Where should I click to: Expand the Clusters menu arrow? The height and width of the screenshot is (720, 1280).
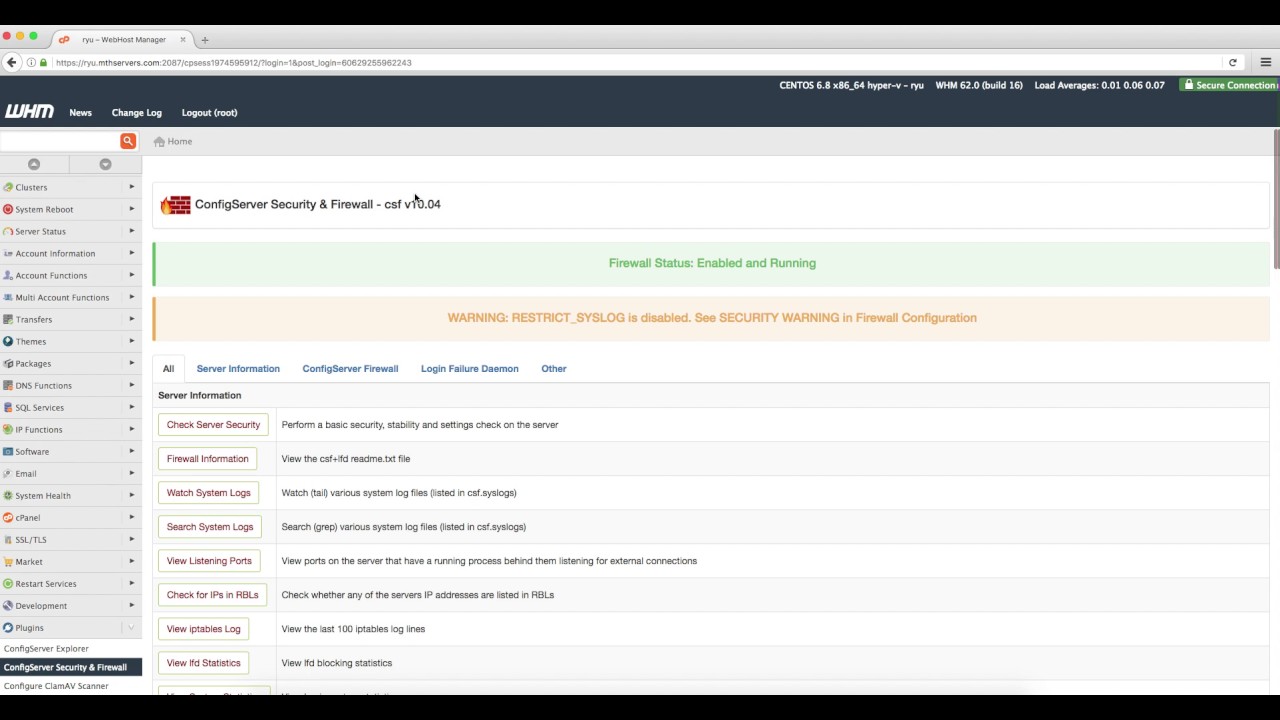click(x=131, y=187)
